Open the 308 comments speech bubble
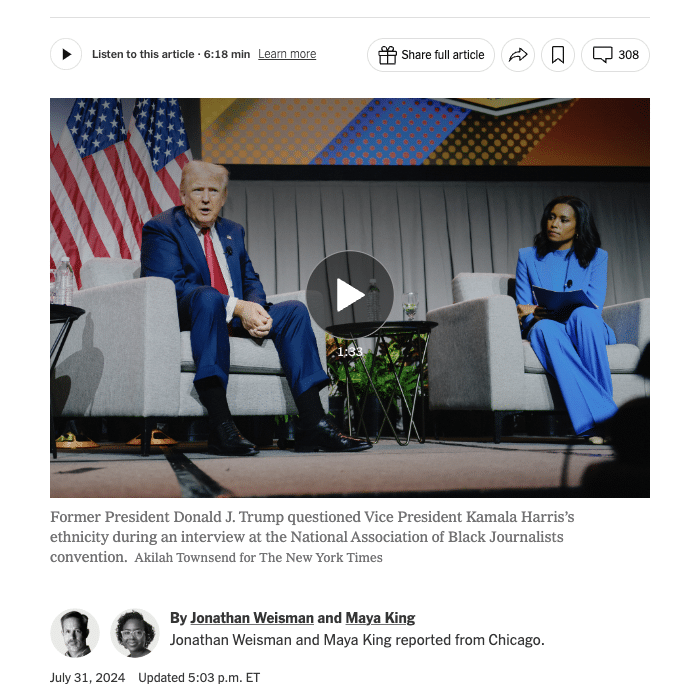Screen dimensions: 690x684 point(602,55)
